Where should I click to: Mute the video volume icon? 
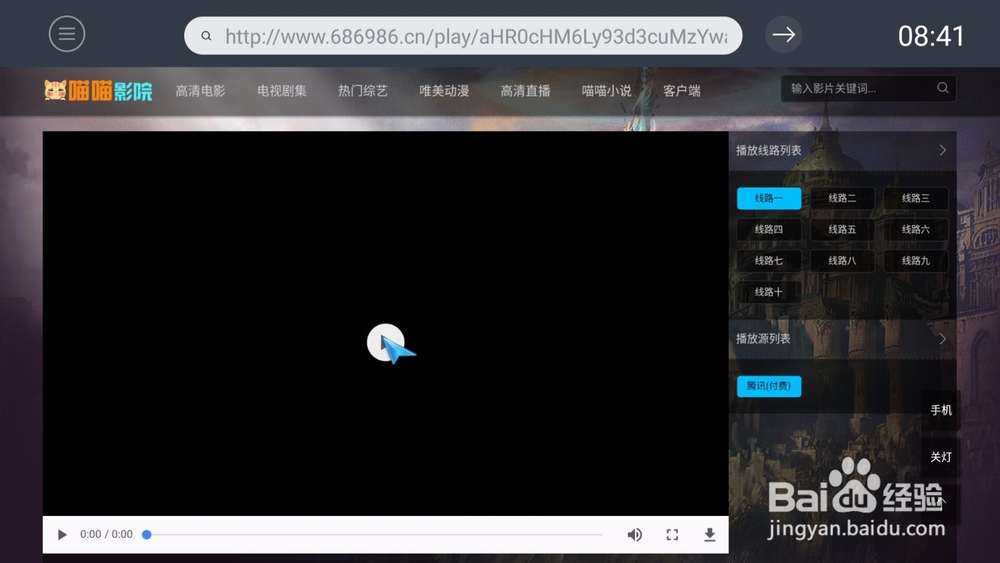coord(634,534)
